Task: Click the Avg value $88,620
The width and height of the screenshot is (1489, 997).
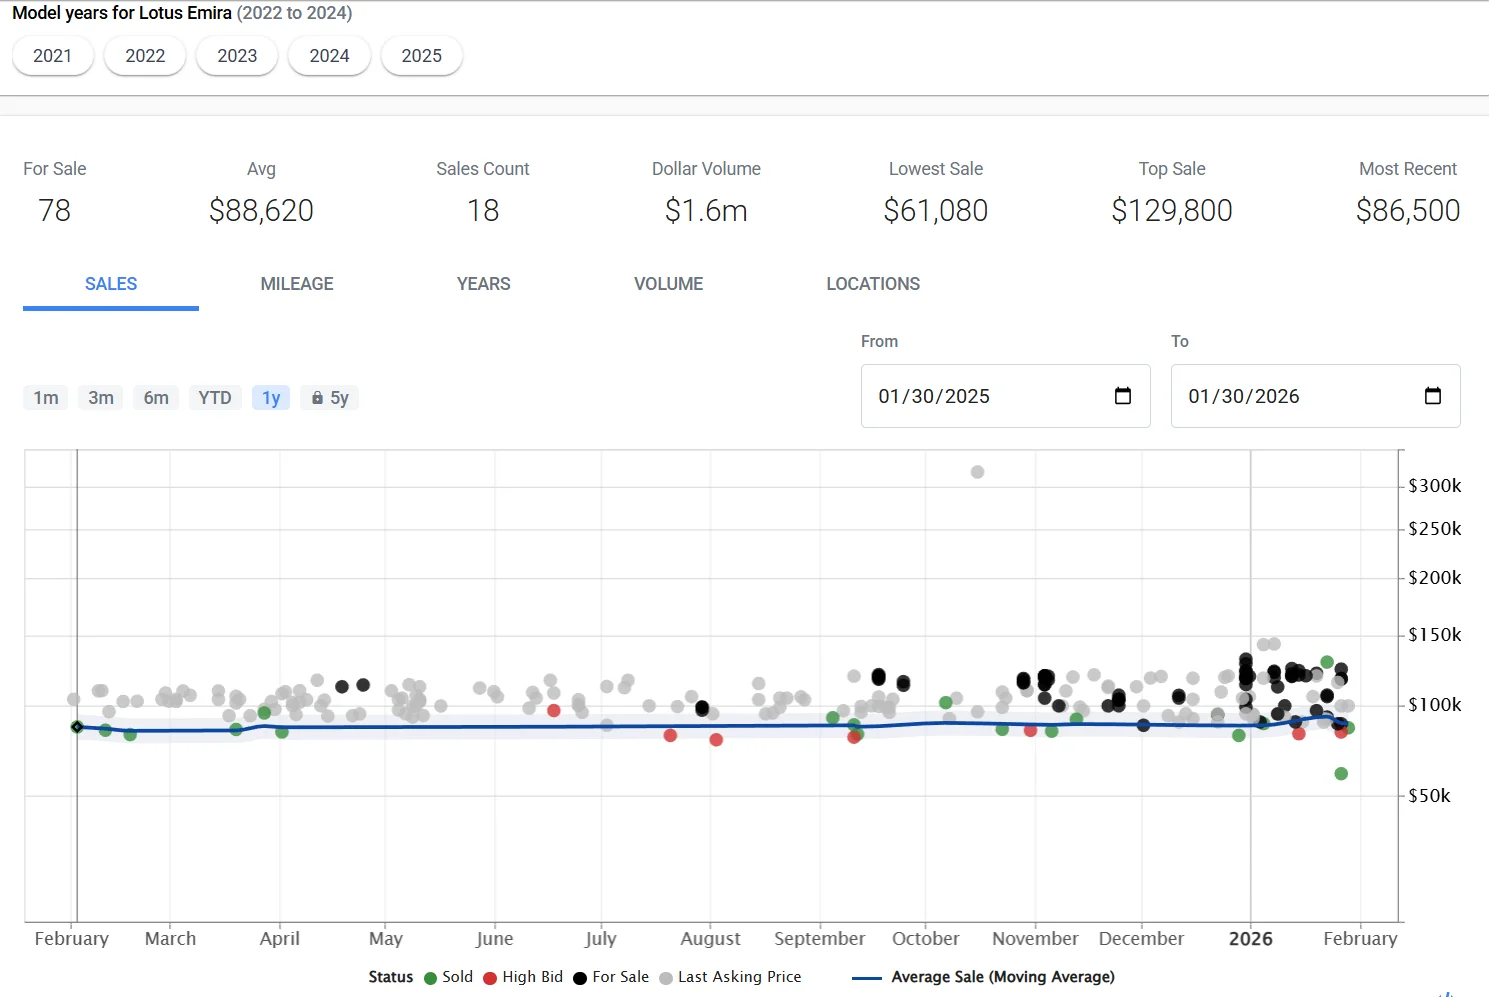Action: pyautogui.click(x=261, y=211)
